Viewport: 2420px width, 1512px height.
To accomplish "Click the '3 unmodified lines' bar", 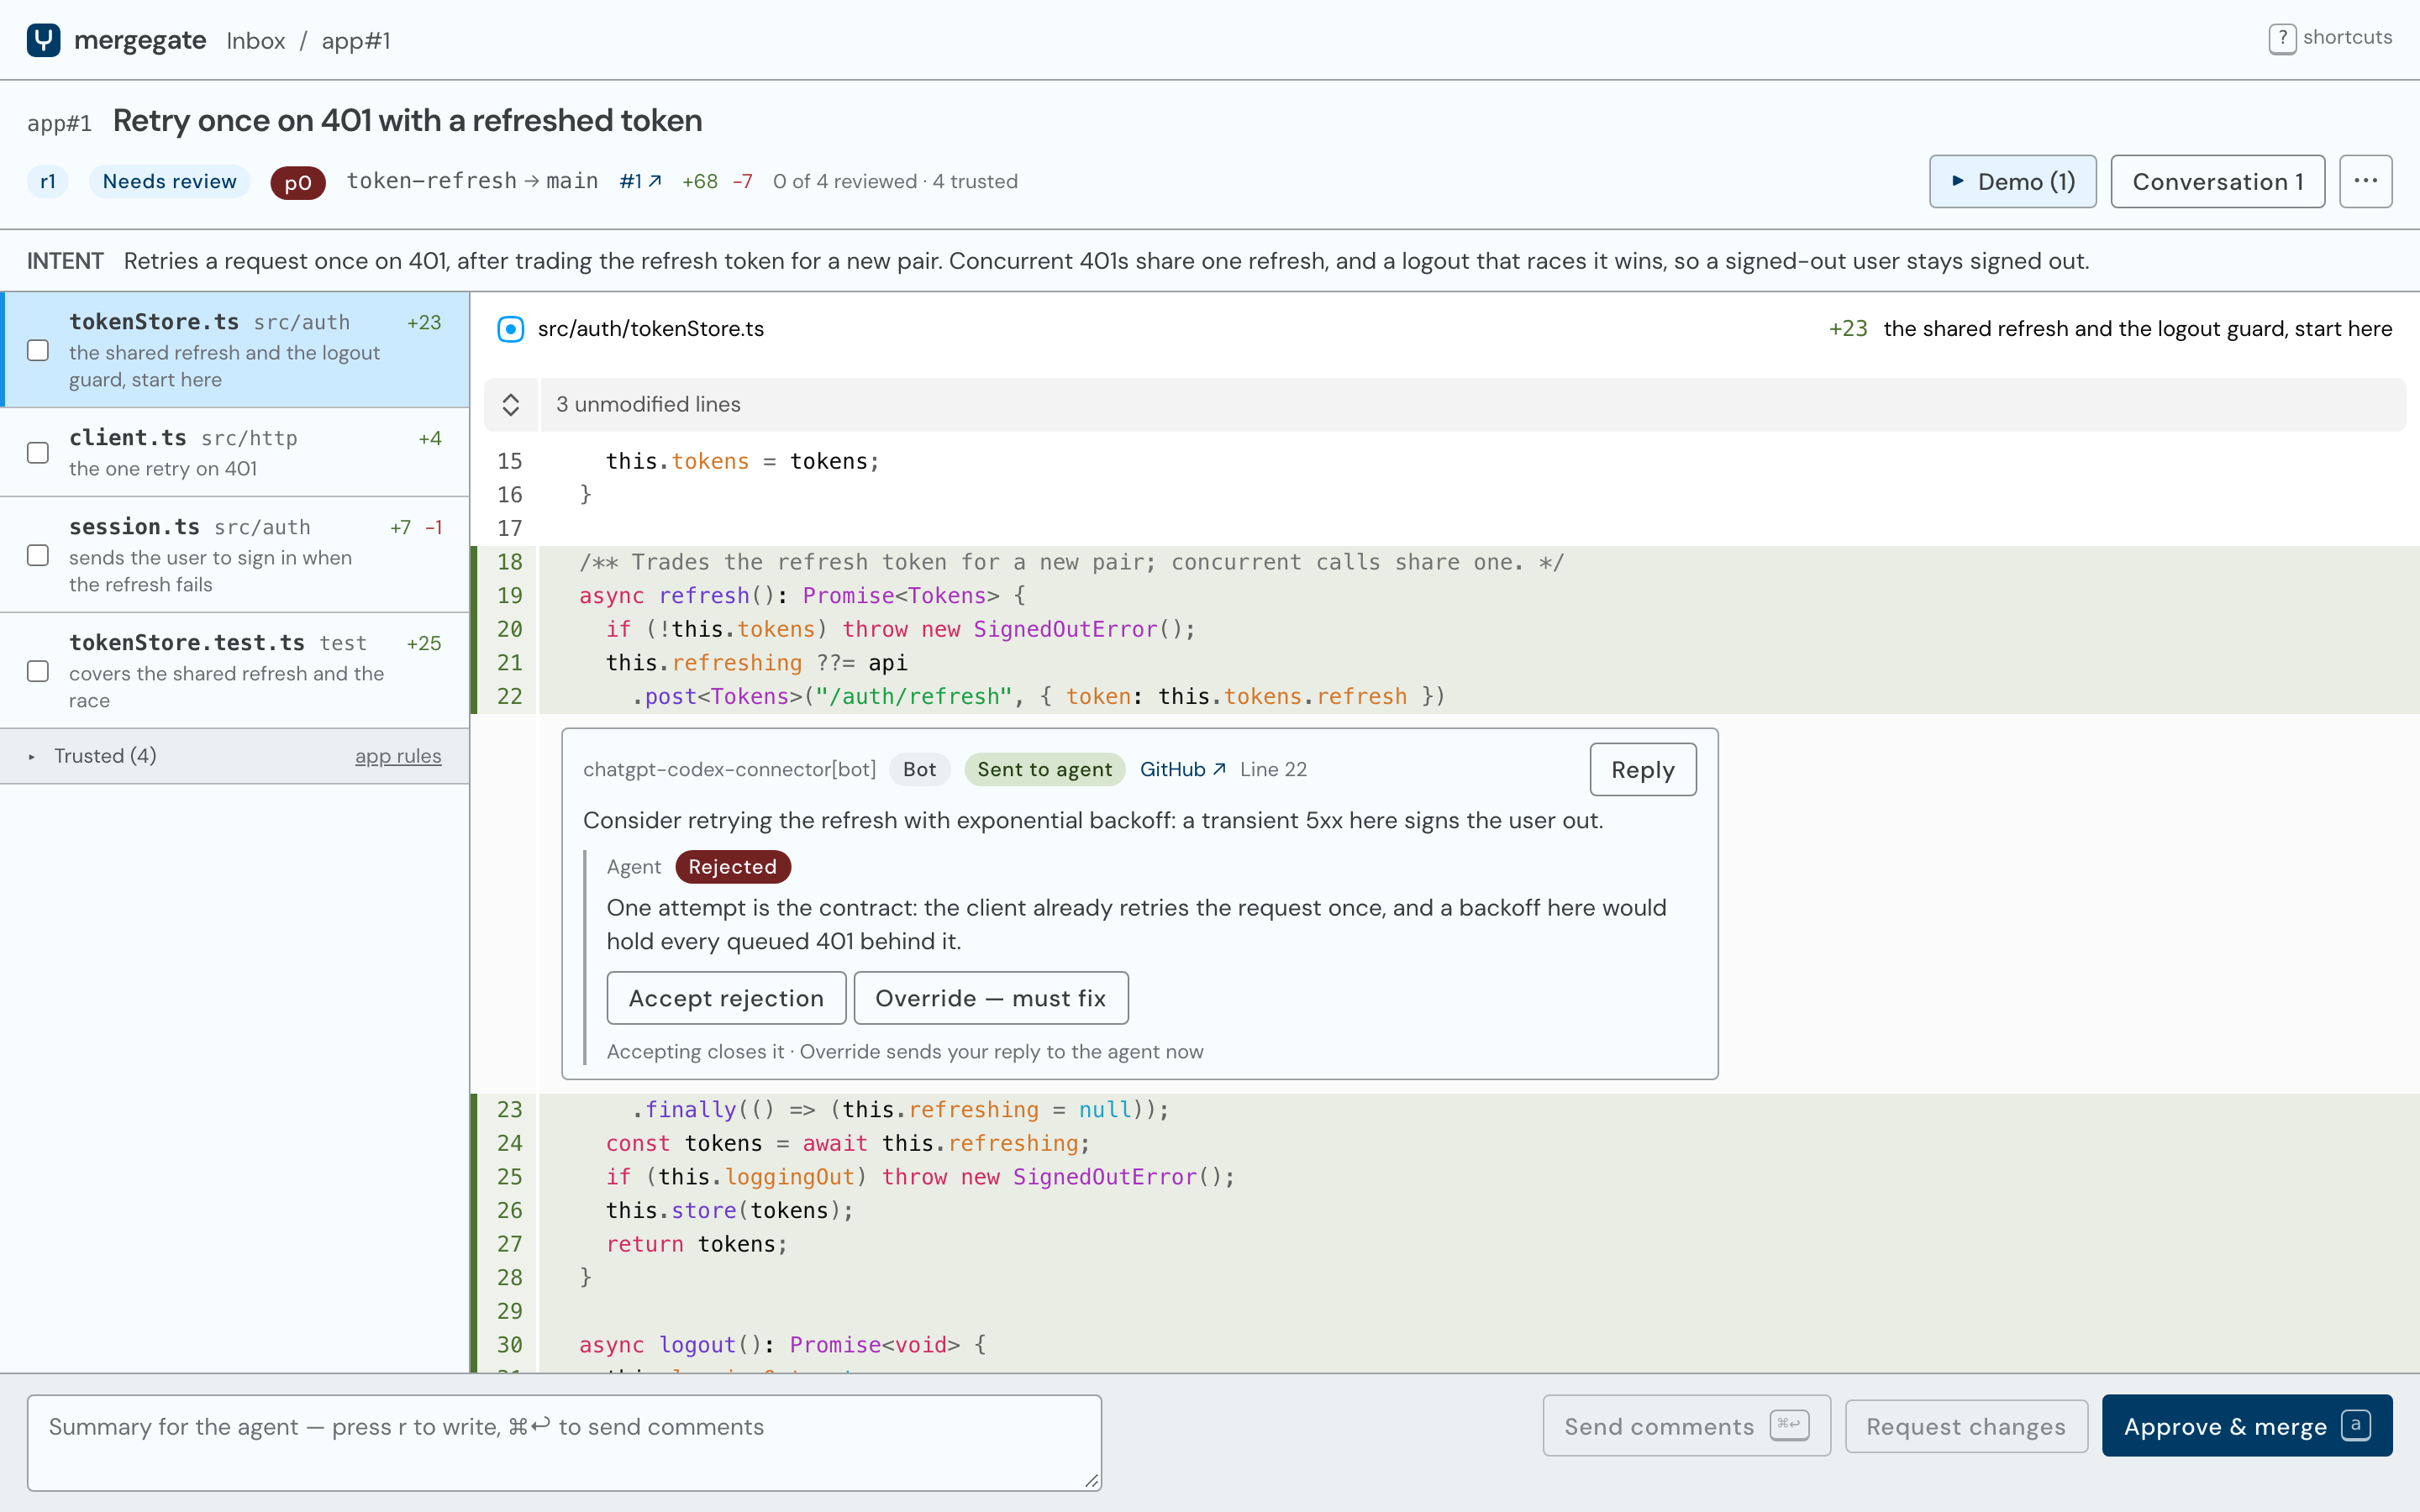I will (1444, 404).
